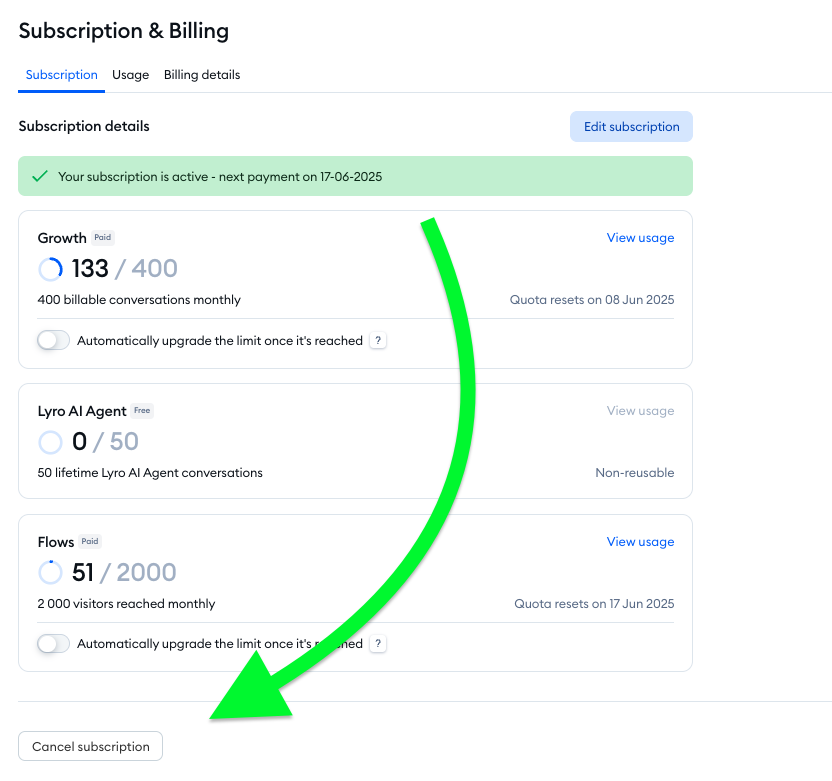The height and width of the screenshot is (781, 832).
Task: Open the Billing details tab
Action: [201, 74]
